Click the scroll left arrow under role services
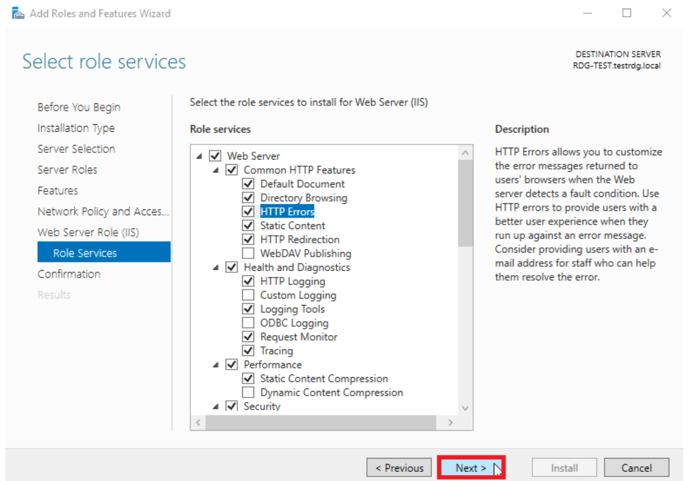 click(198, 422)
